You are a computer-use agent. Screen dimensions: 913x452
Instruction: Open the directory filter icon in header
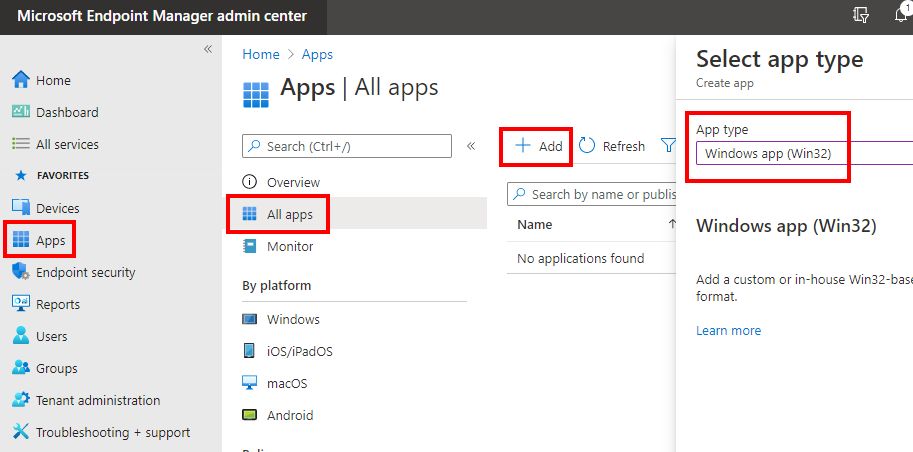click(861, 16)
